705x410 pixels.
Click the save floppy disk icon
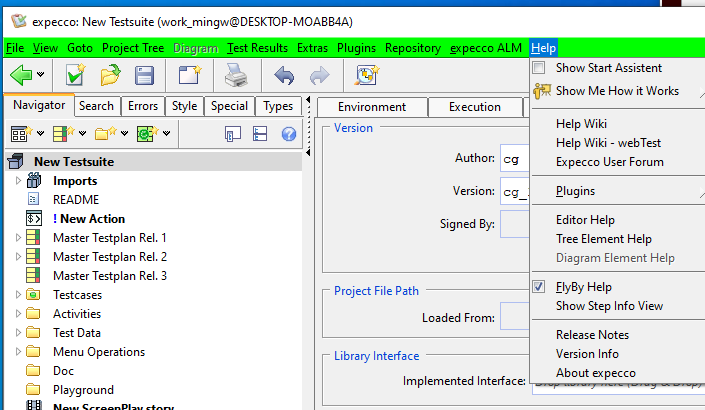[x=144, y=75]
